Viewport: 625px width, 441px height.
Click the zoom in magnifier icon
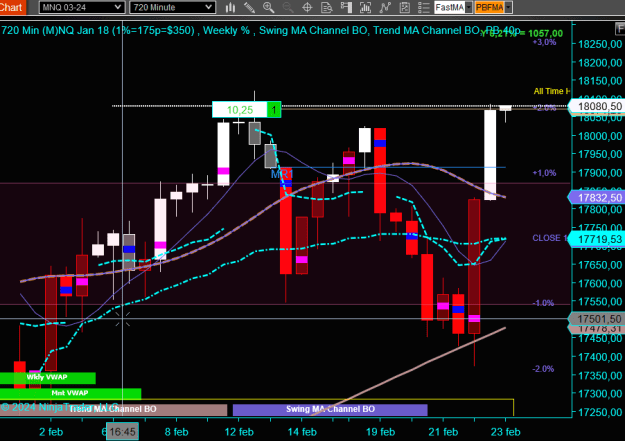[269, 7]
